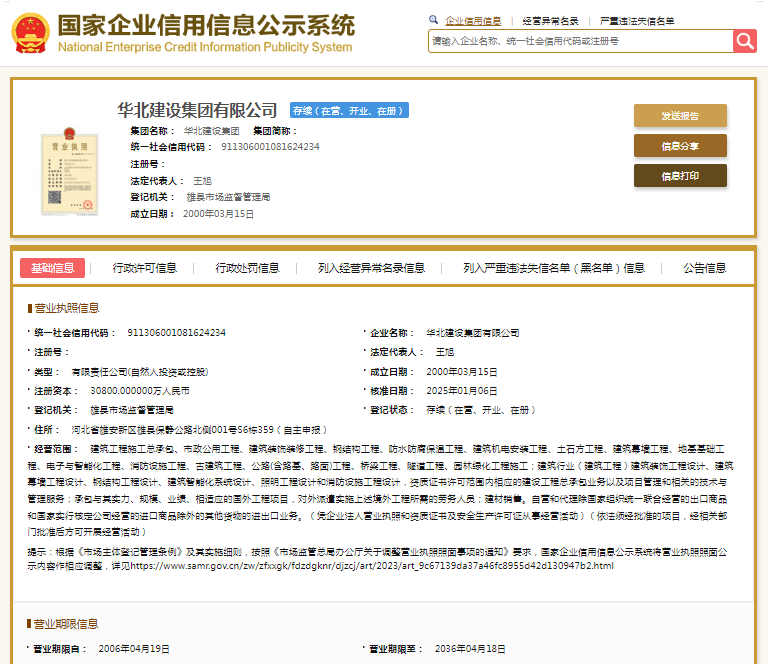The height and width of the screenshot is (664, 768).
Task: Open the business license thumbnail image
Action: (x=69, y=171)
